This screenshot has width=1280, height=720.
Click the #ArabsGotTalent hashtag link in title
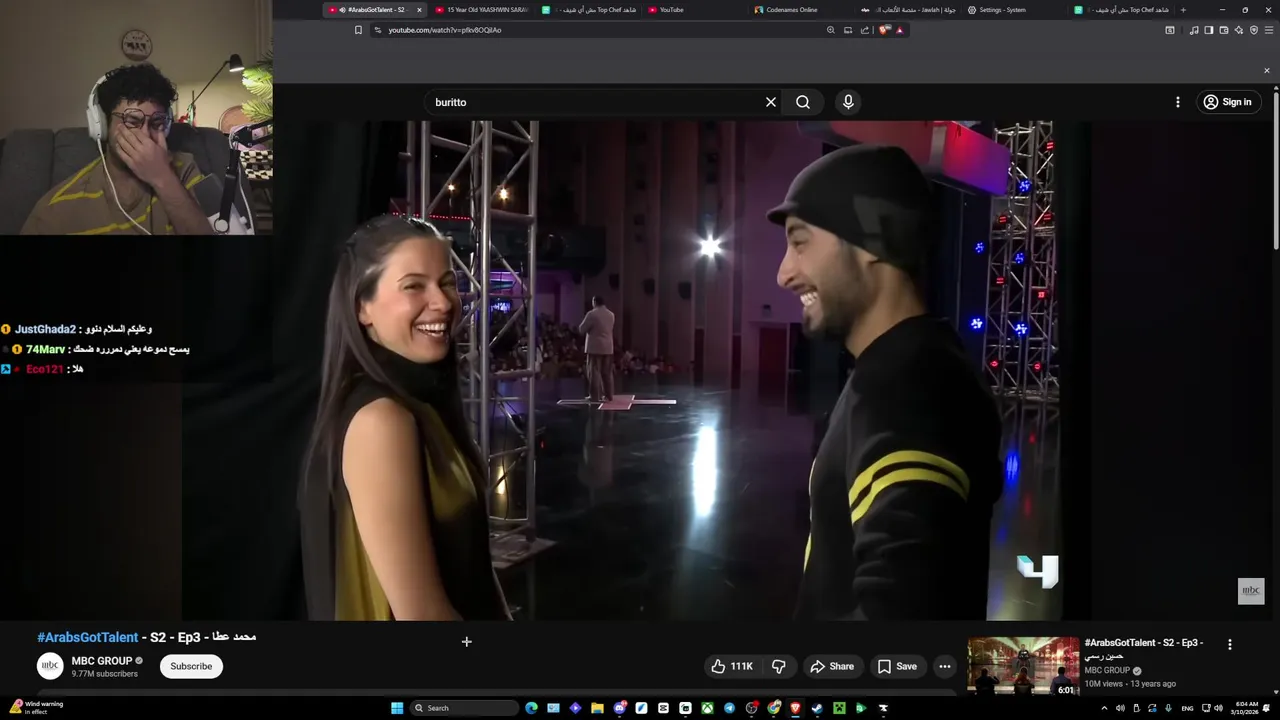click(88, 637)
